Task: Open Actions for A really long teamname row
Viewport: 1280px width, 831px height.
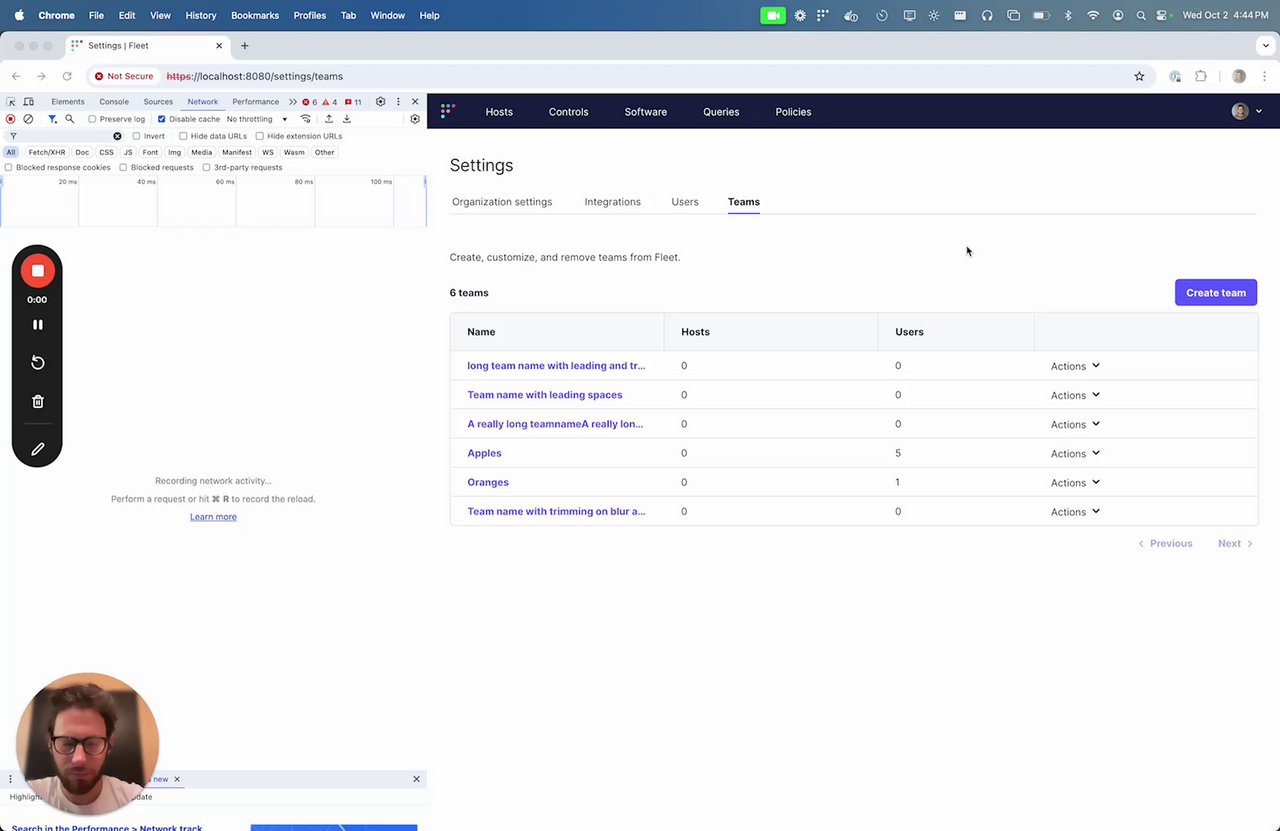Action: pyautogui.click(x=1075, y=424)
